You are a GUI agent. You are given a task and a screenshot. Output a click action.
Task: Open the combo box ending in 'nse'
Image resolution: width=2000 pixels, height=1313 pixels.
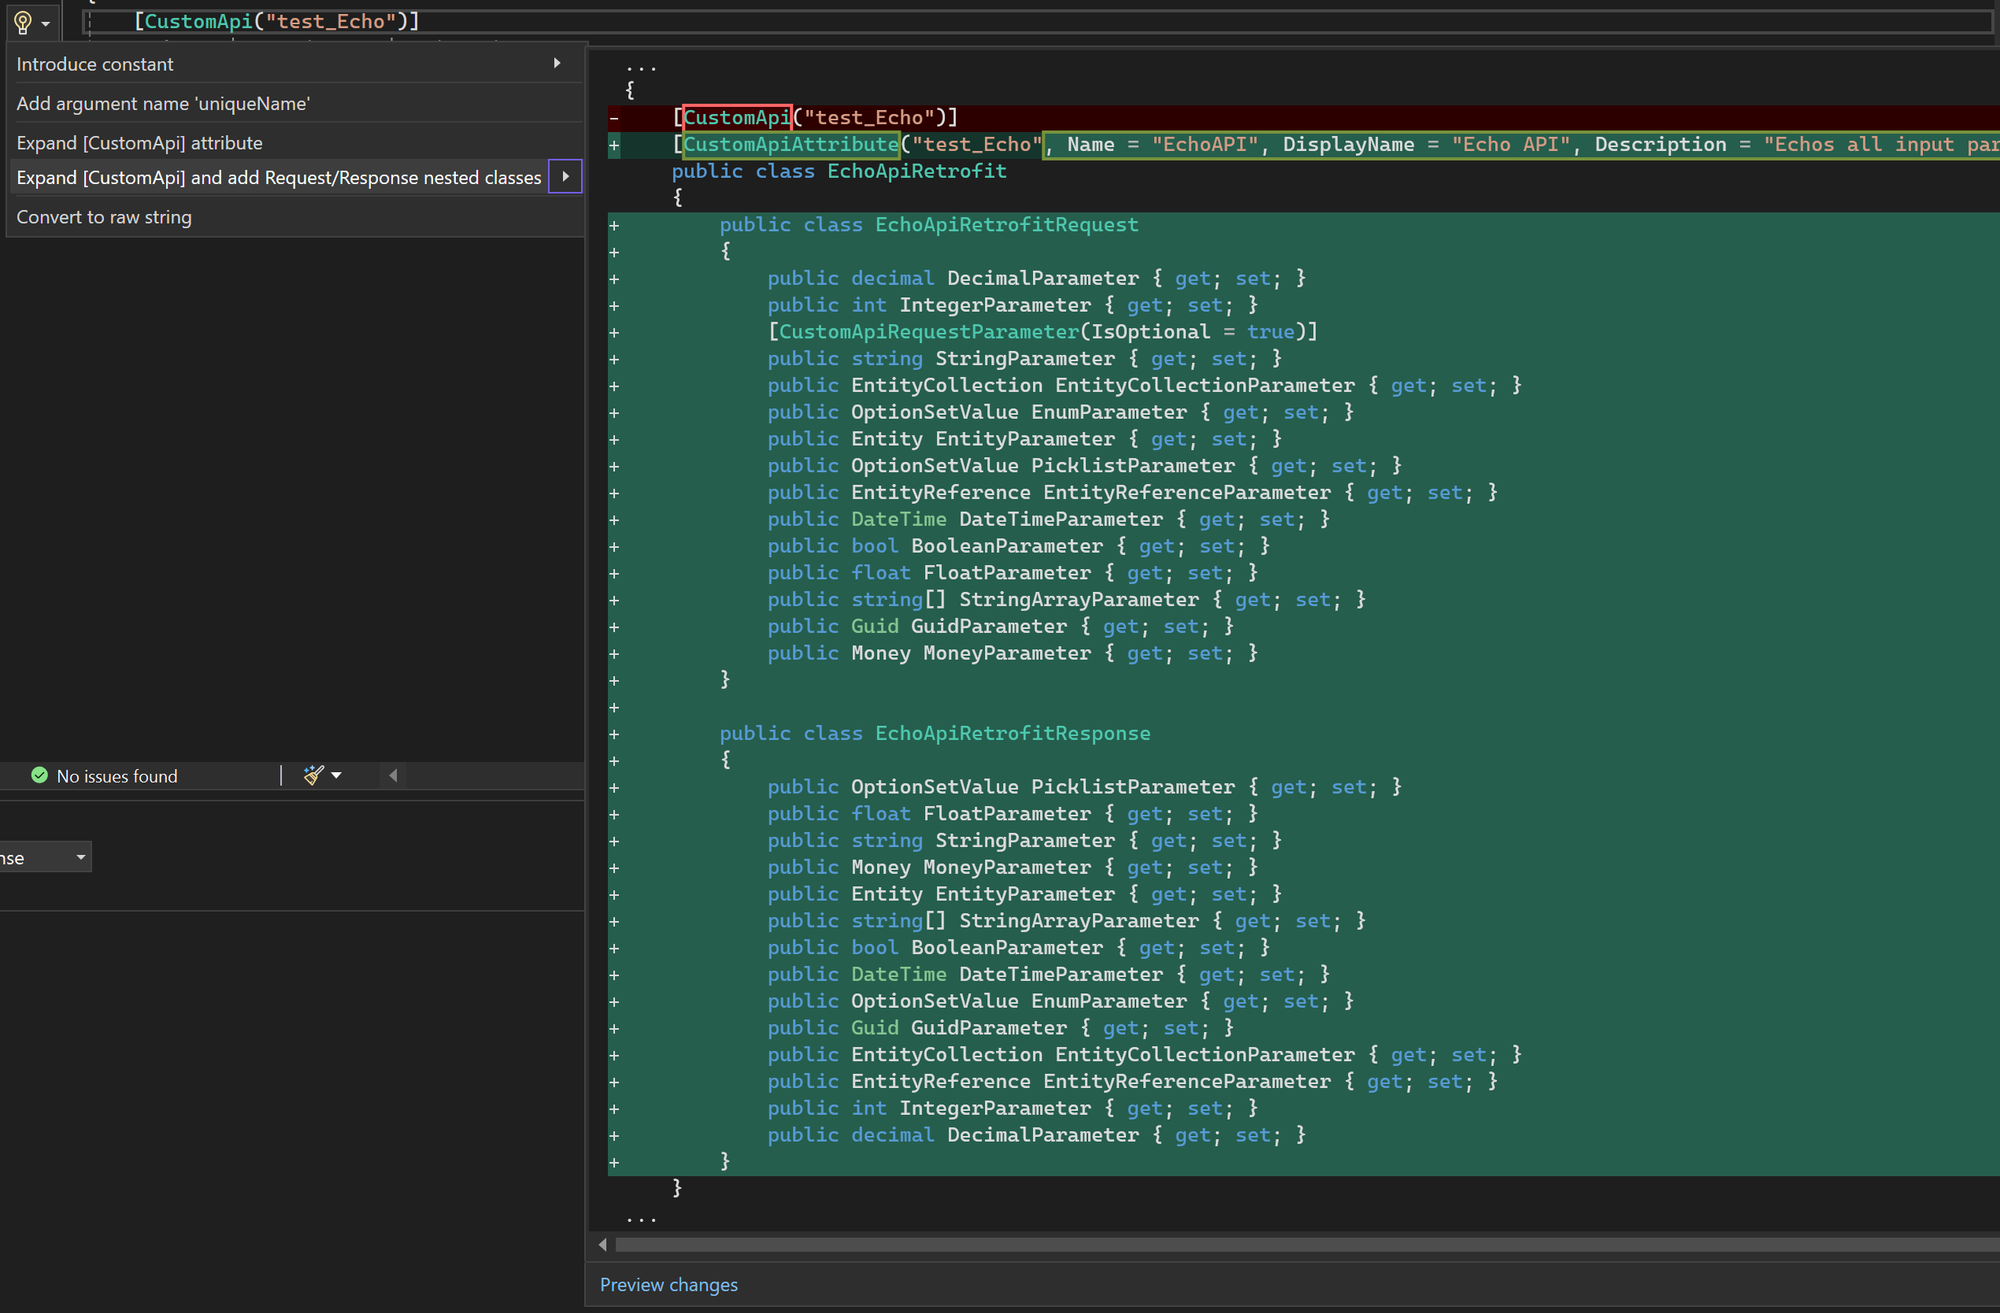point(45,858)
